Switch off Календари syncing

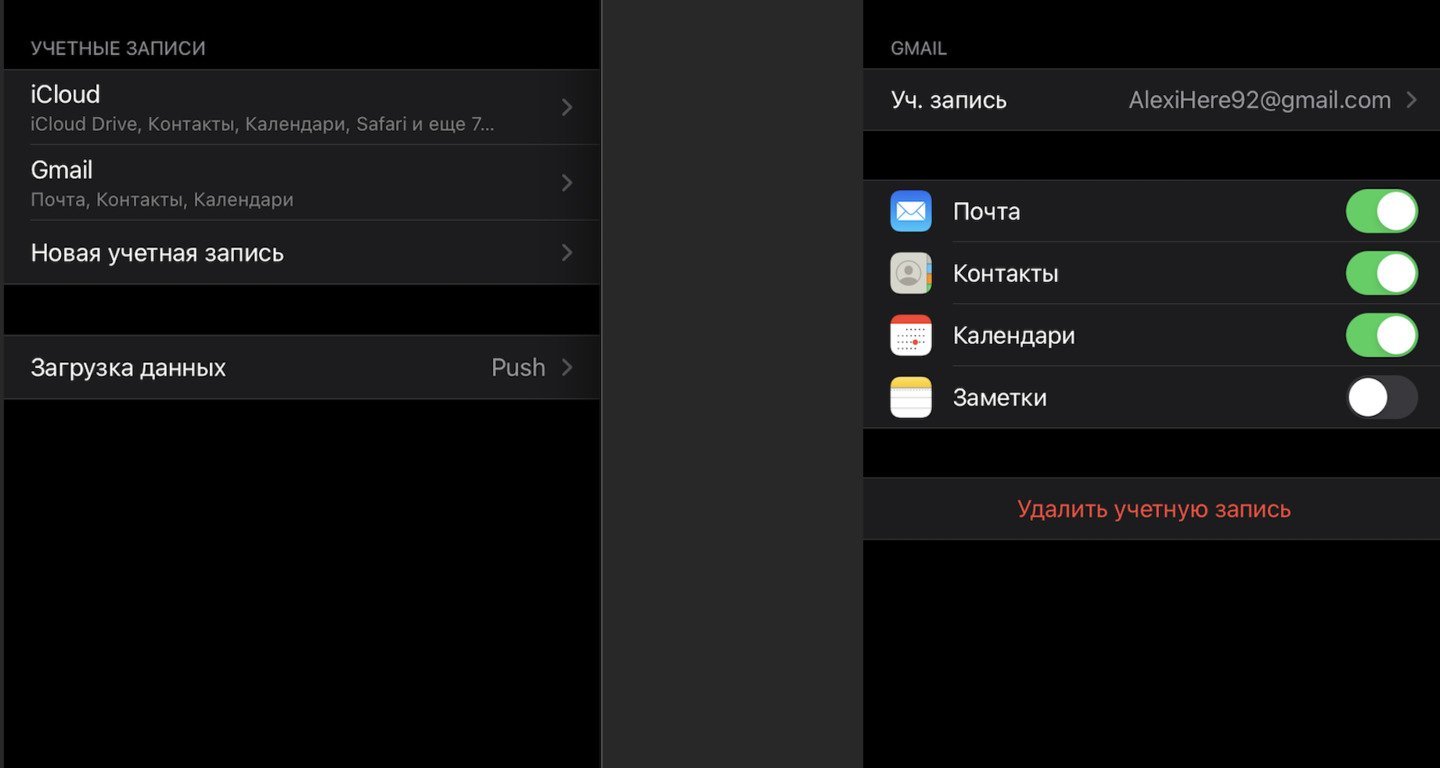pos(1381,335)
